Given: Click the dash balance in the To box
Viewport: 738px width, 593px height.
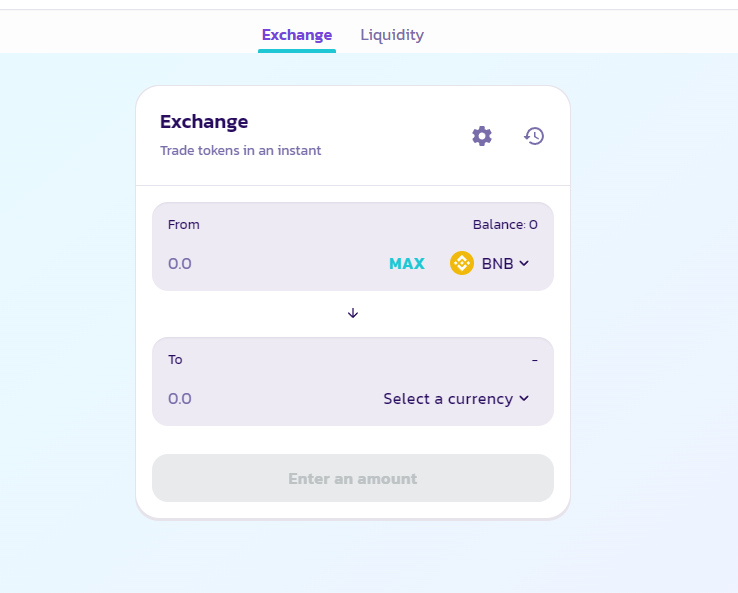Looking at the screenshot, I should pyautogui.click(x=535, y=360).
